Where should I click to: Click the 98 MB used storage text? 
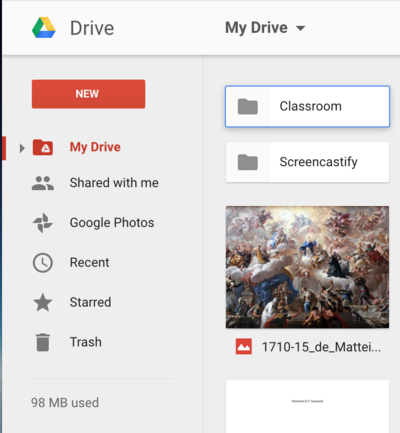tap(65, 403)
